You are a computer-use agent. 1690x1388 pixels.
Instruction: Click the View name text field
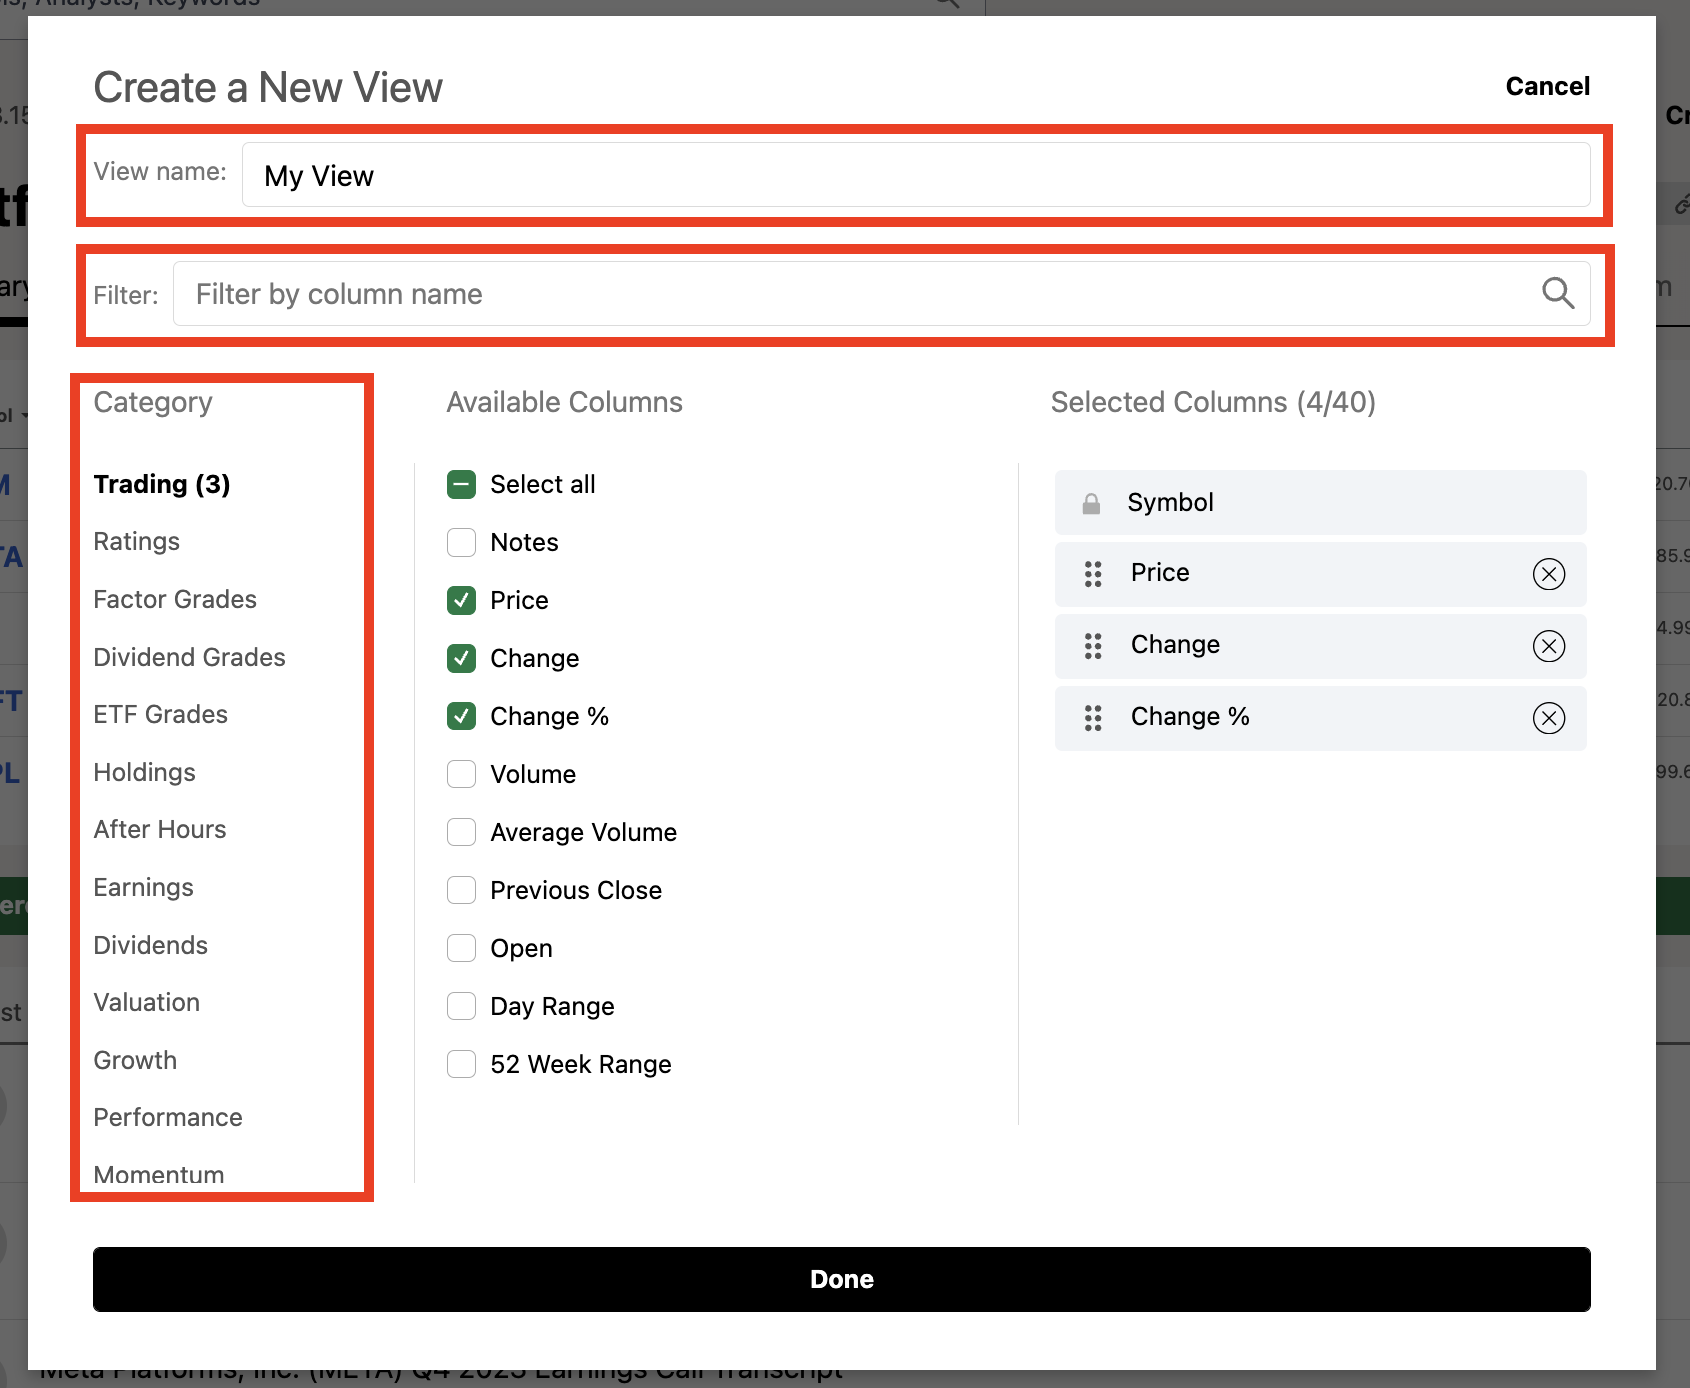click(x=914, y=174)
